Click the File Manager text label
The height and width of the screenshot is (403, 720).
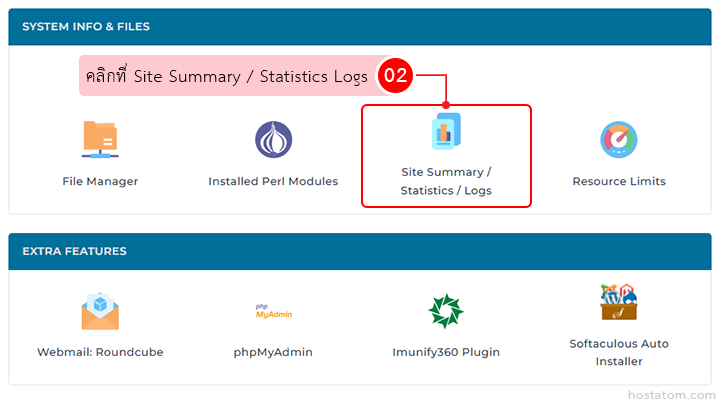pos(100,181)
